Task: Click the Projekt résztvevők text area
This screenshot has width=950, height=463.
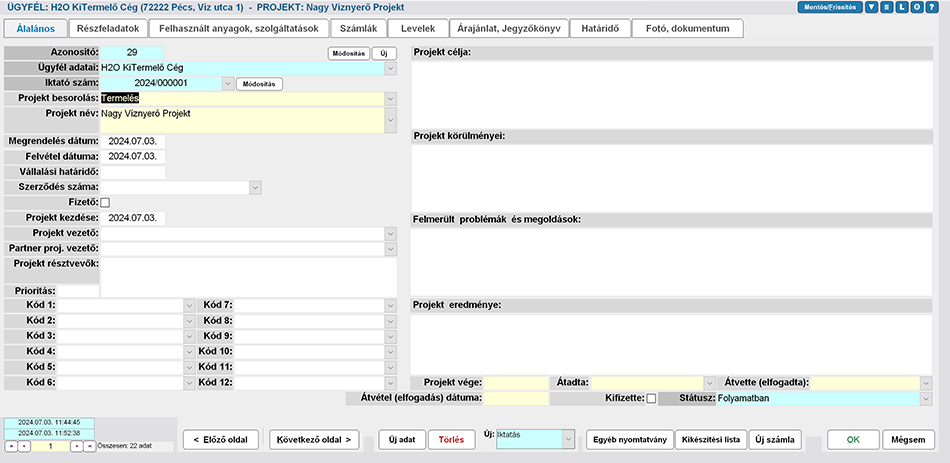Action: [248, 277]
